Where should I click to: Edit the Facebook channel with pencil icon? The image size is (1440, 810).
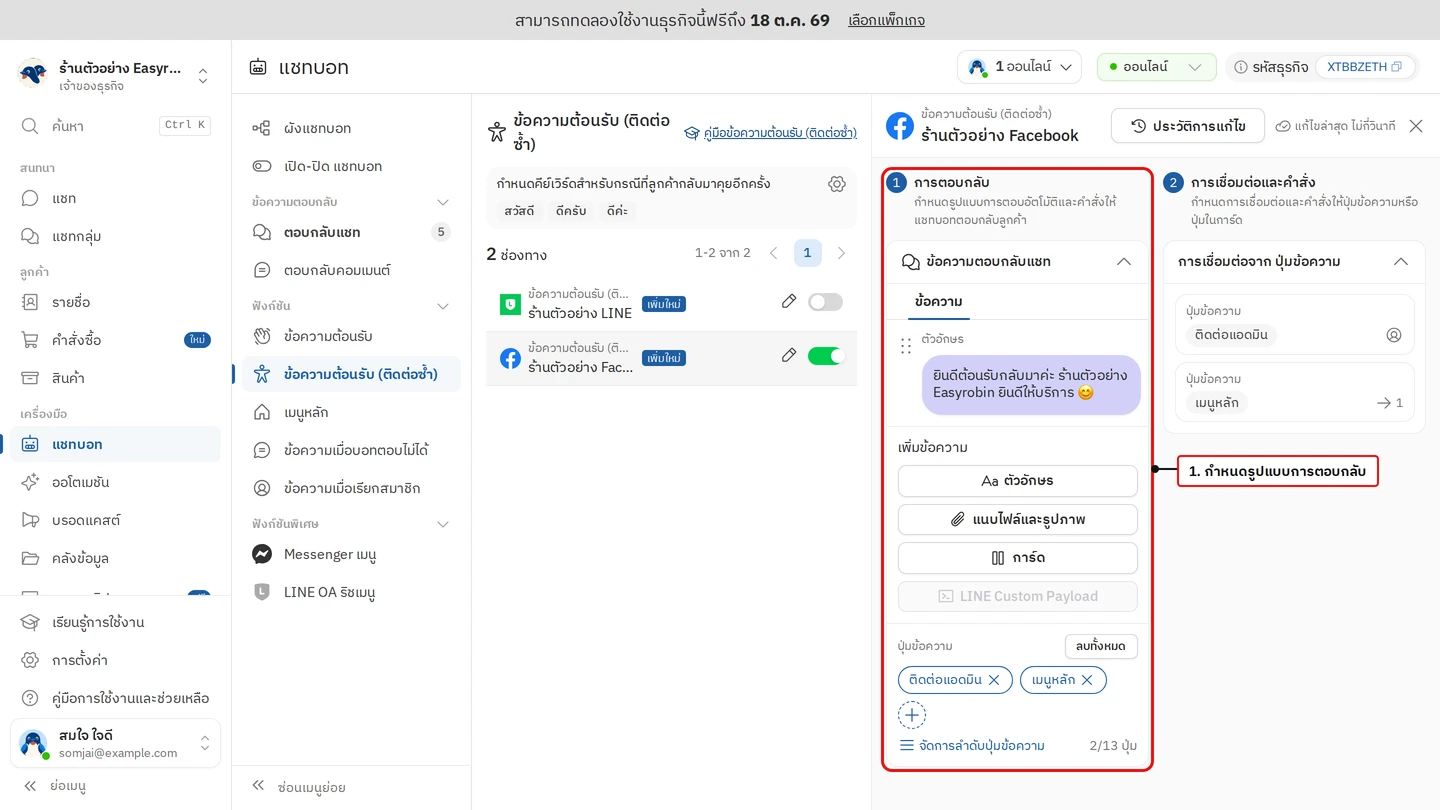tap(789, 356)
